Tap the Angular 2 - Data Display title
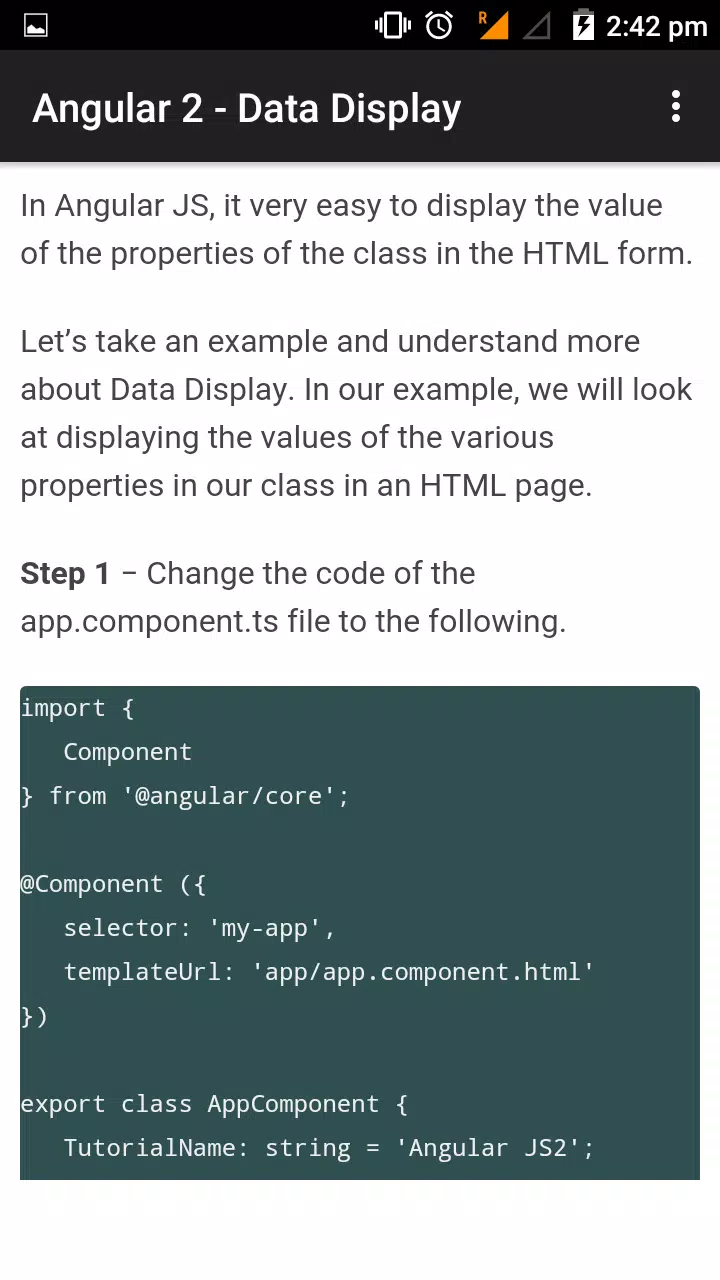The height and width of the screenshot is (1280, 720). [246, 108]
